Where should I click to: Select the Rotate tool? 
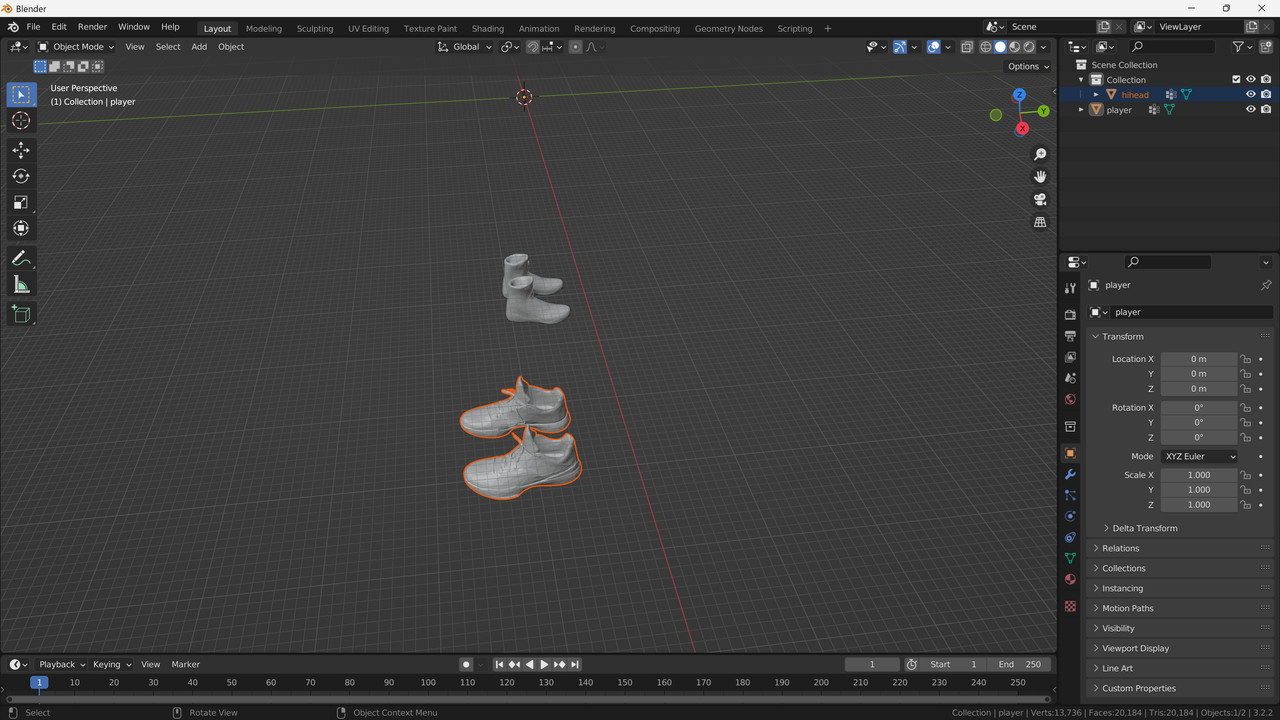coord(21,176)
